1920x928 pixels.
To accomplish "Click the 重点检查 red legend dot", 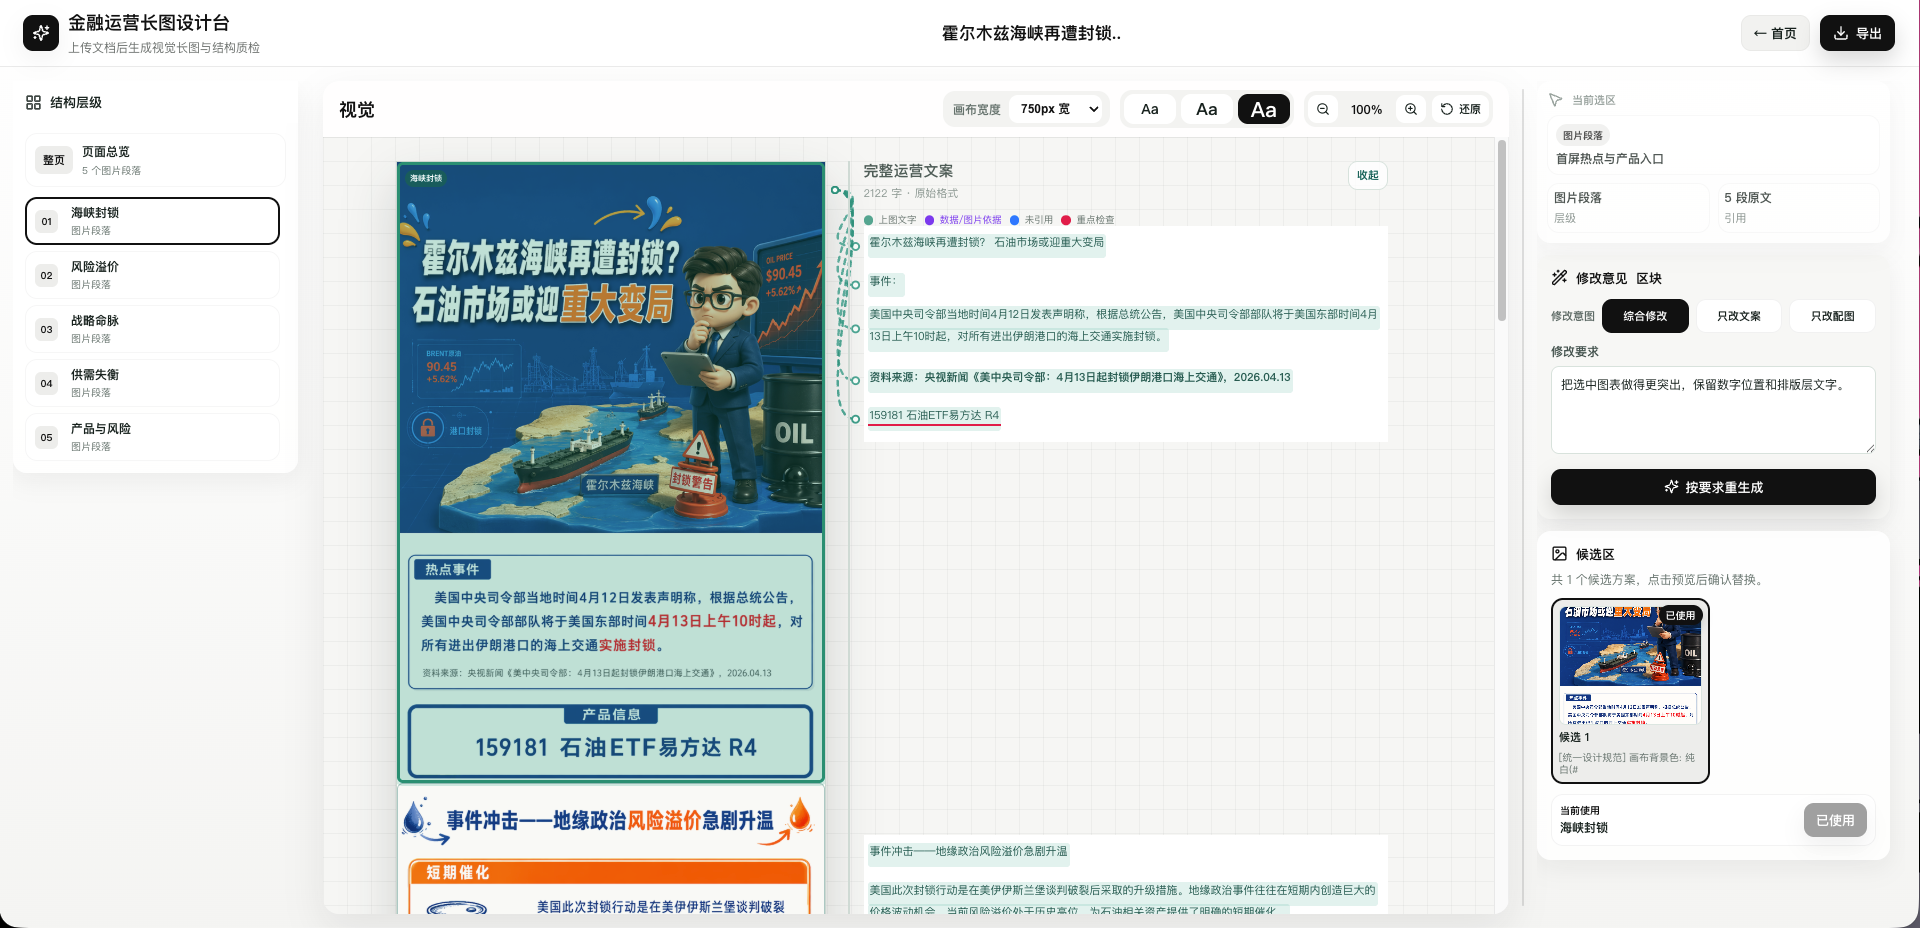I will point(1066,220).
